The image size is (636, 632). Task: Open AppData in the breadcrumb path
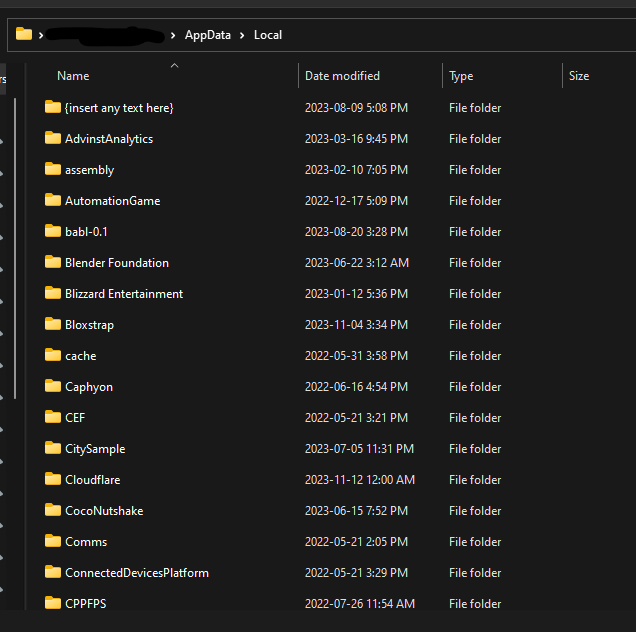(208, 35)
